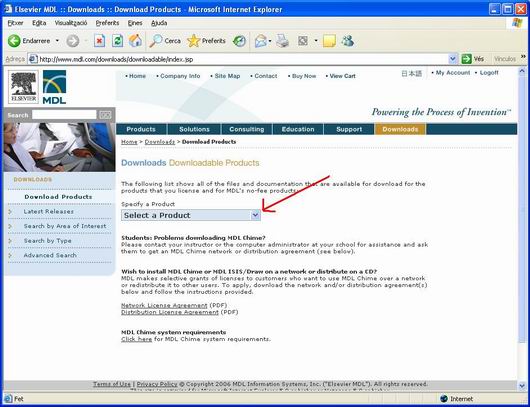Click the Go (Vés) button
Screen dimensions: 530x407
pyautogui.click(x=473, y=59)
